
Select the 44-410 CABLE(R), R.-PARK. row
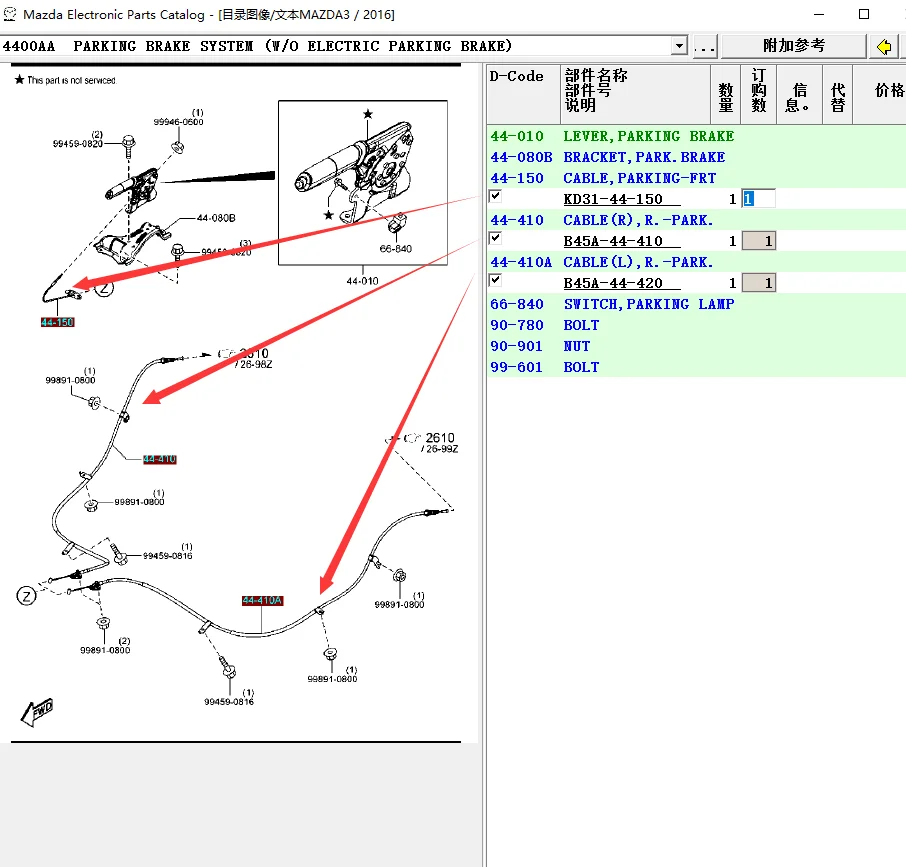click(x=696, y=220)
